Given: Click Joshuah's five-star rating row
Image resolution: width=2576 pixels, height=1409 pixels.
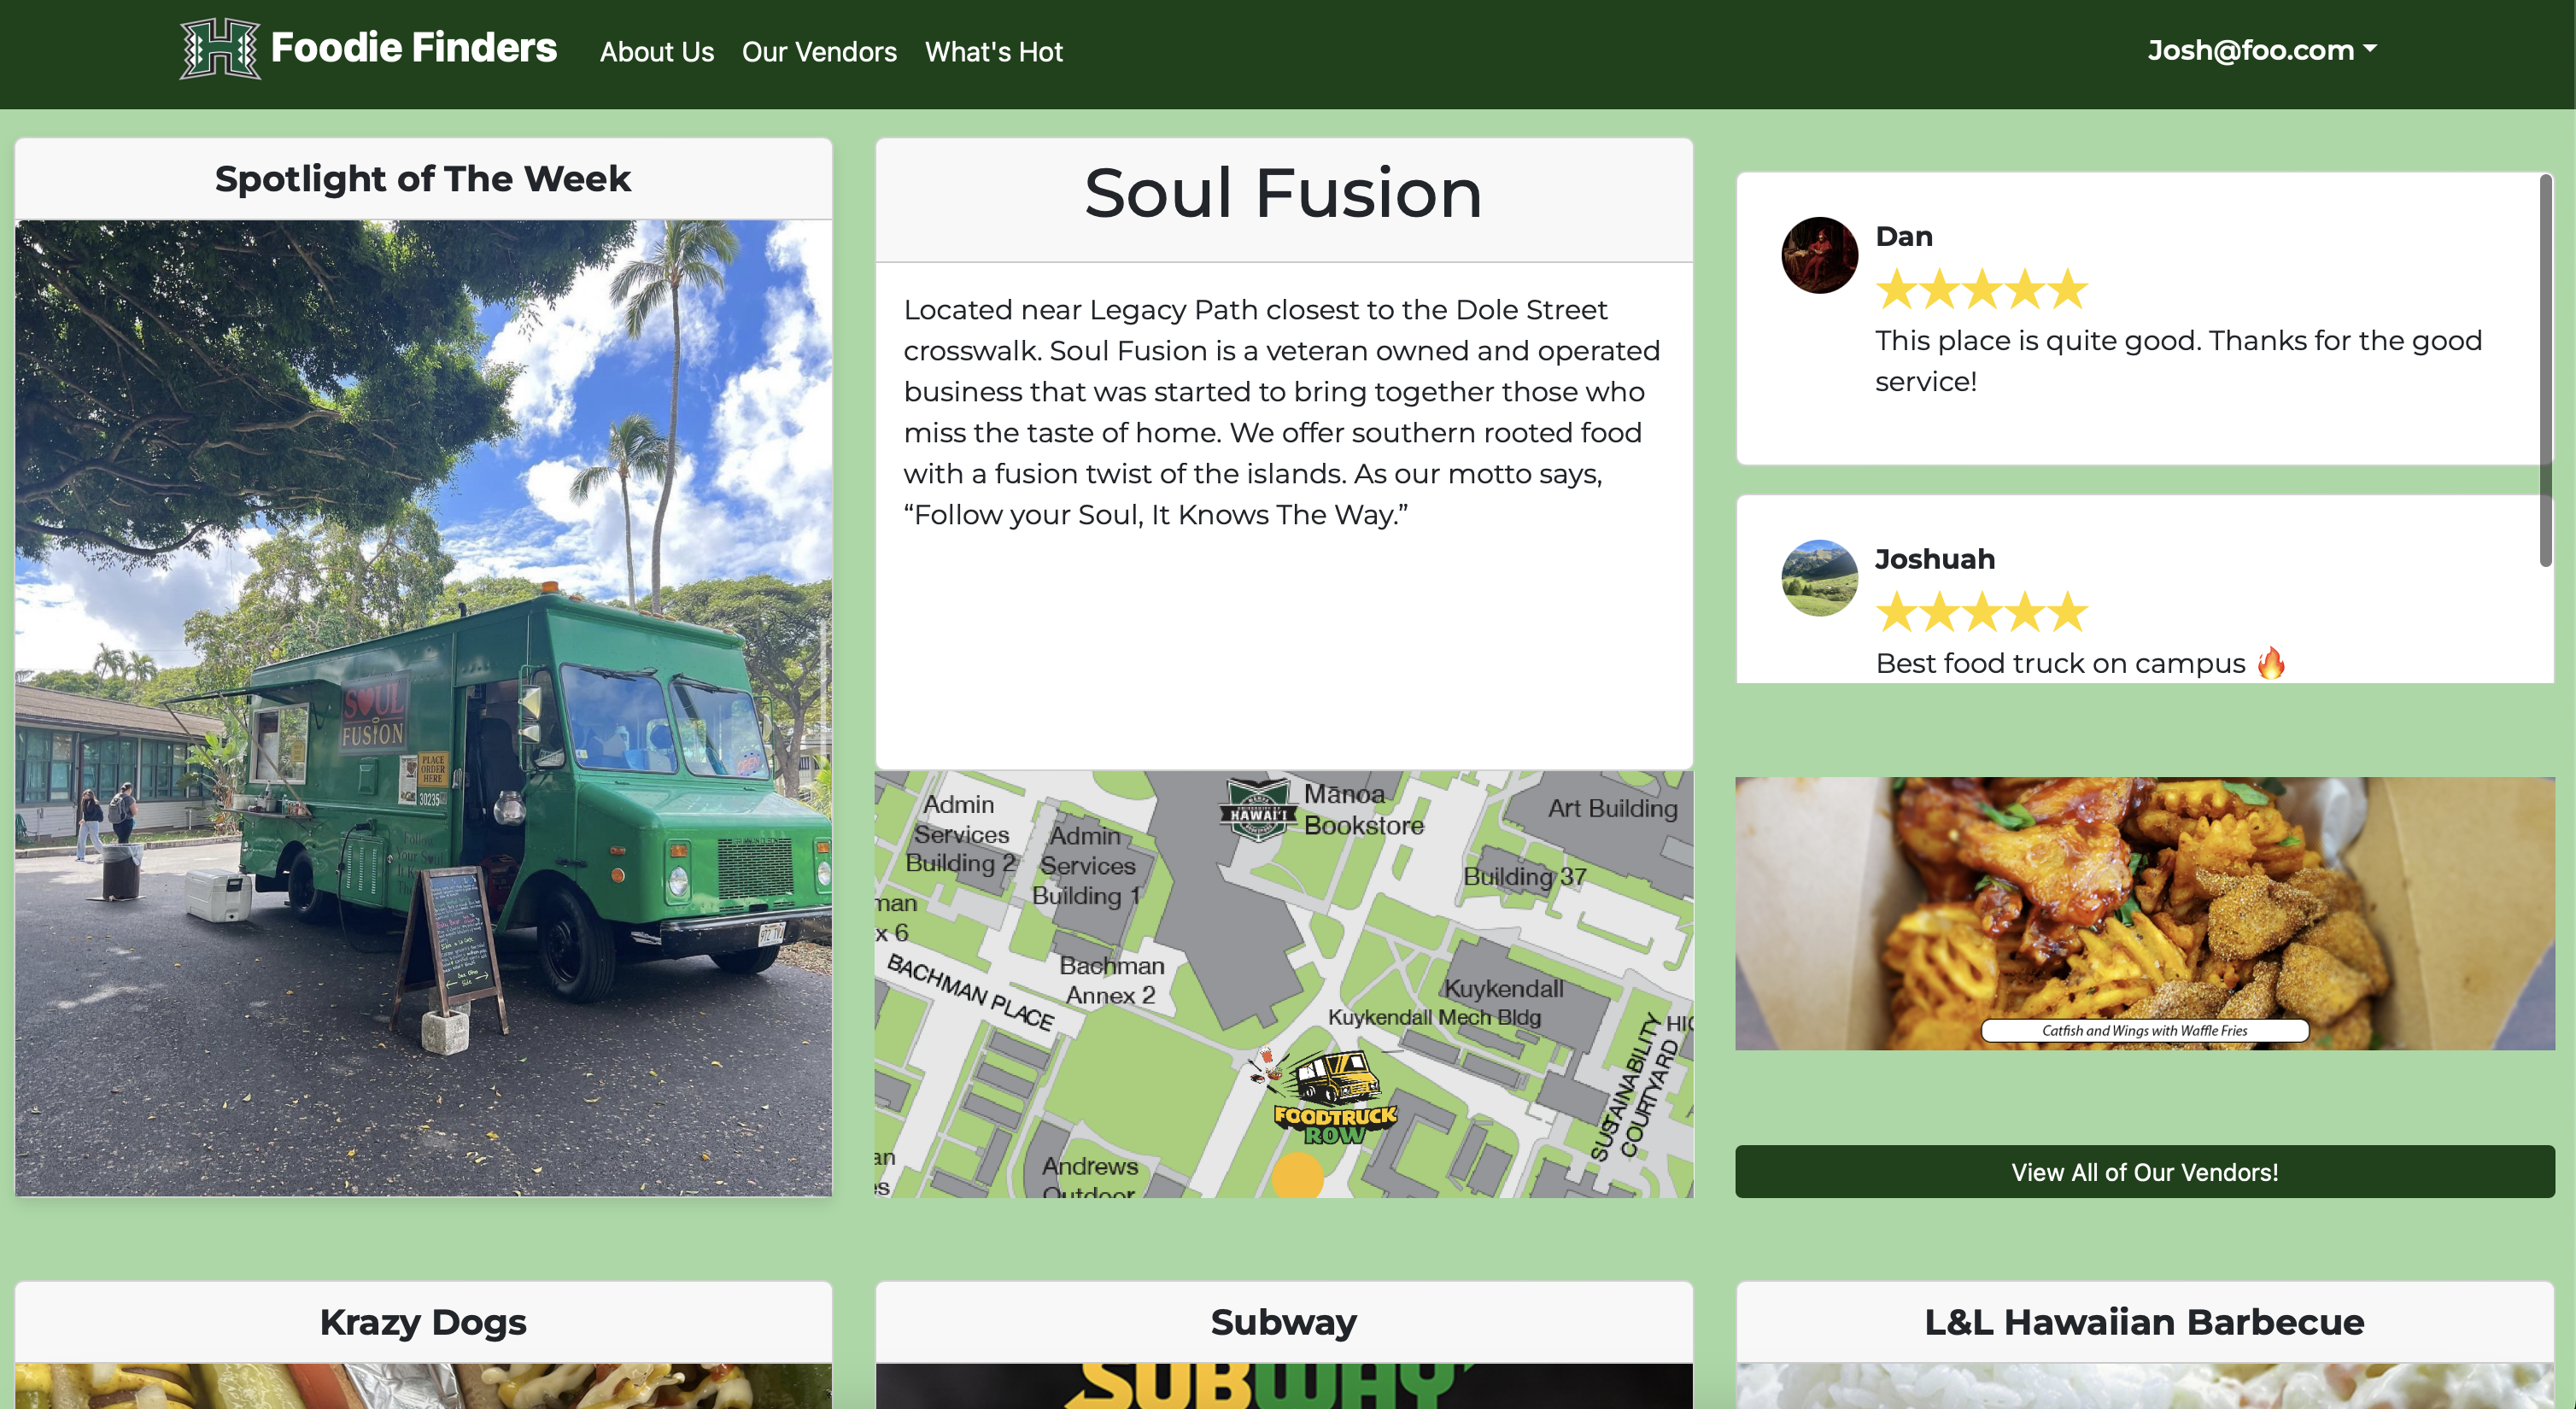Looking at the screenshot, I should click(x=1981, y=612).
